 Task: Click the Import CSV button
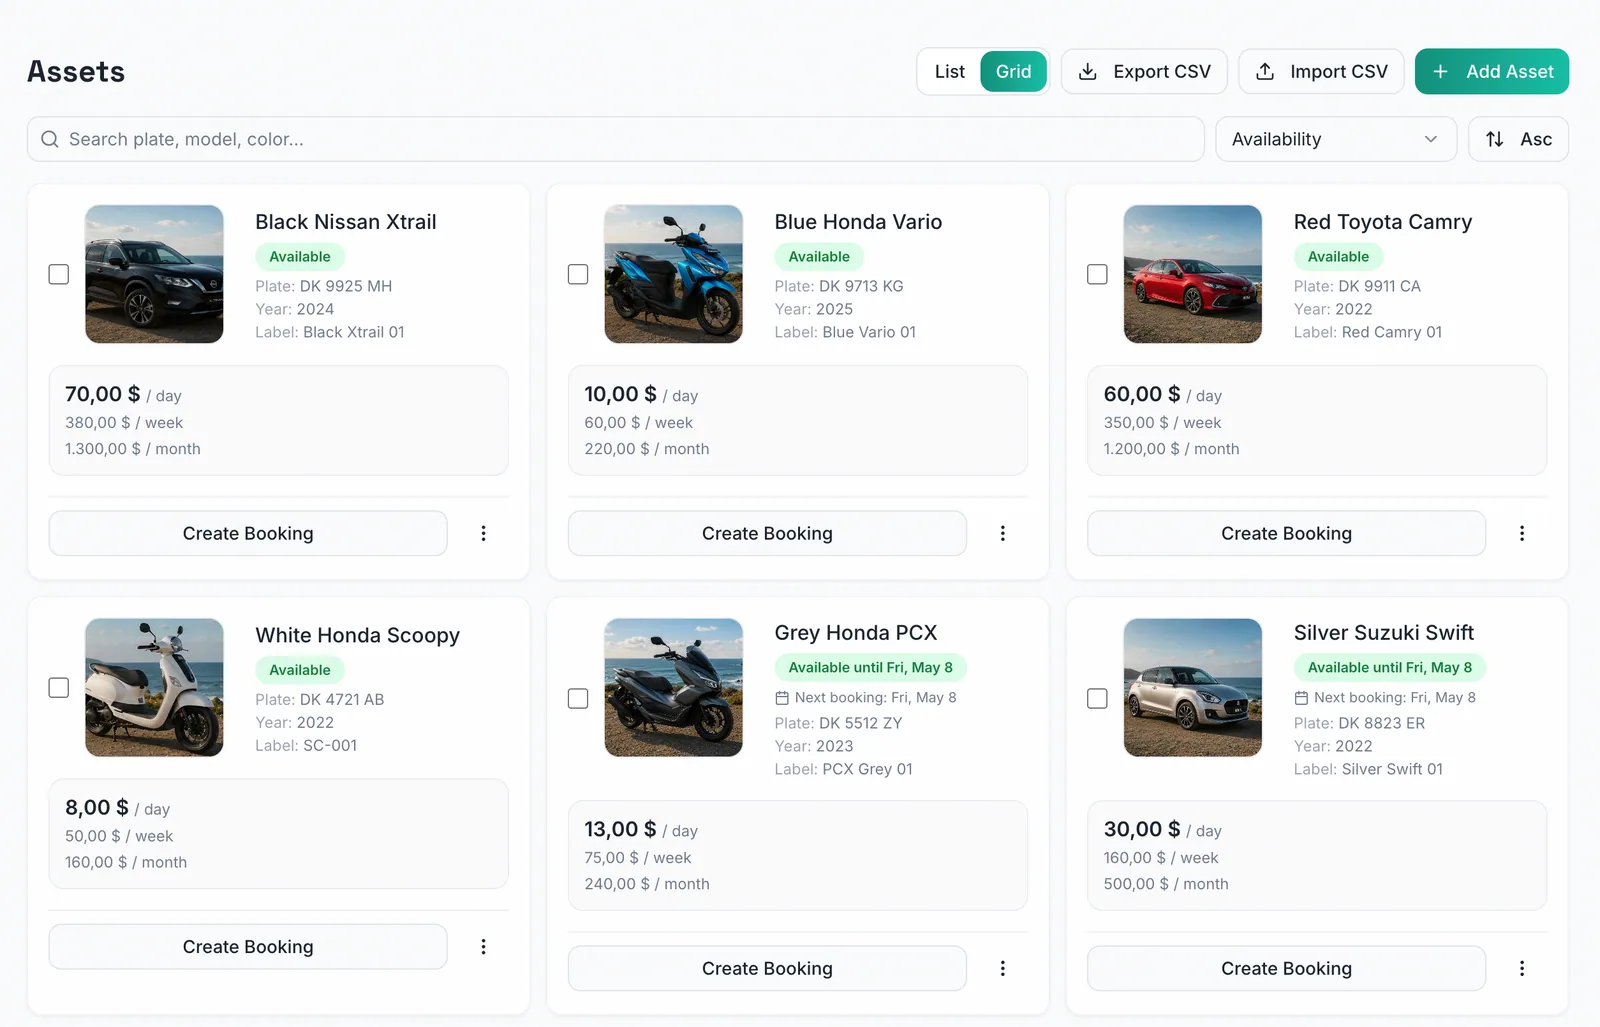(x=1321, y=71)
